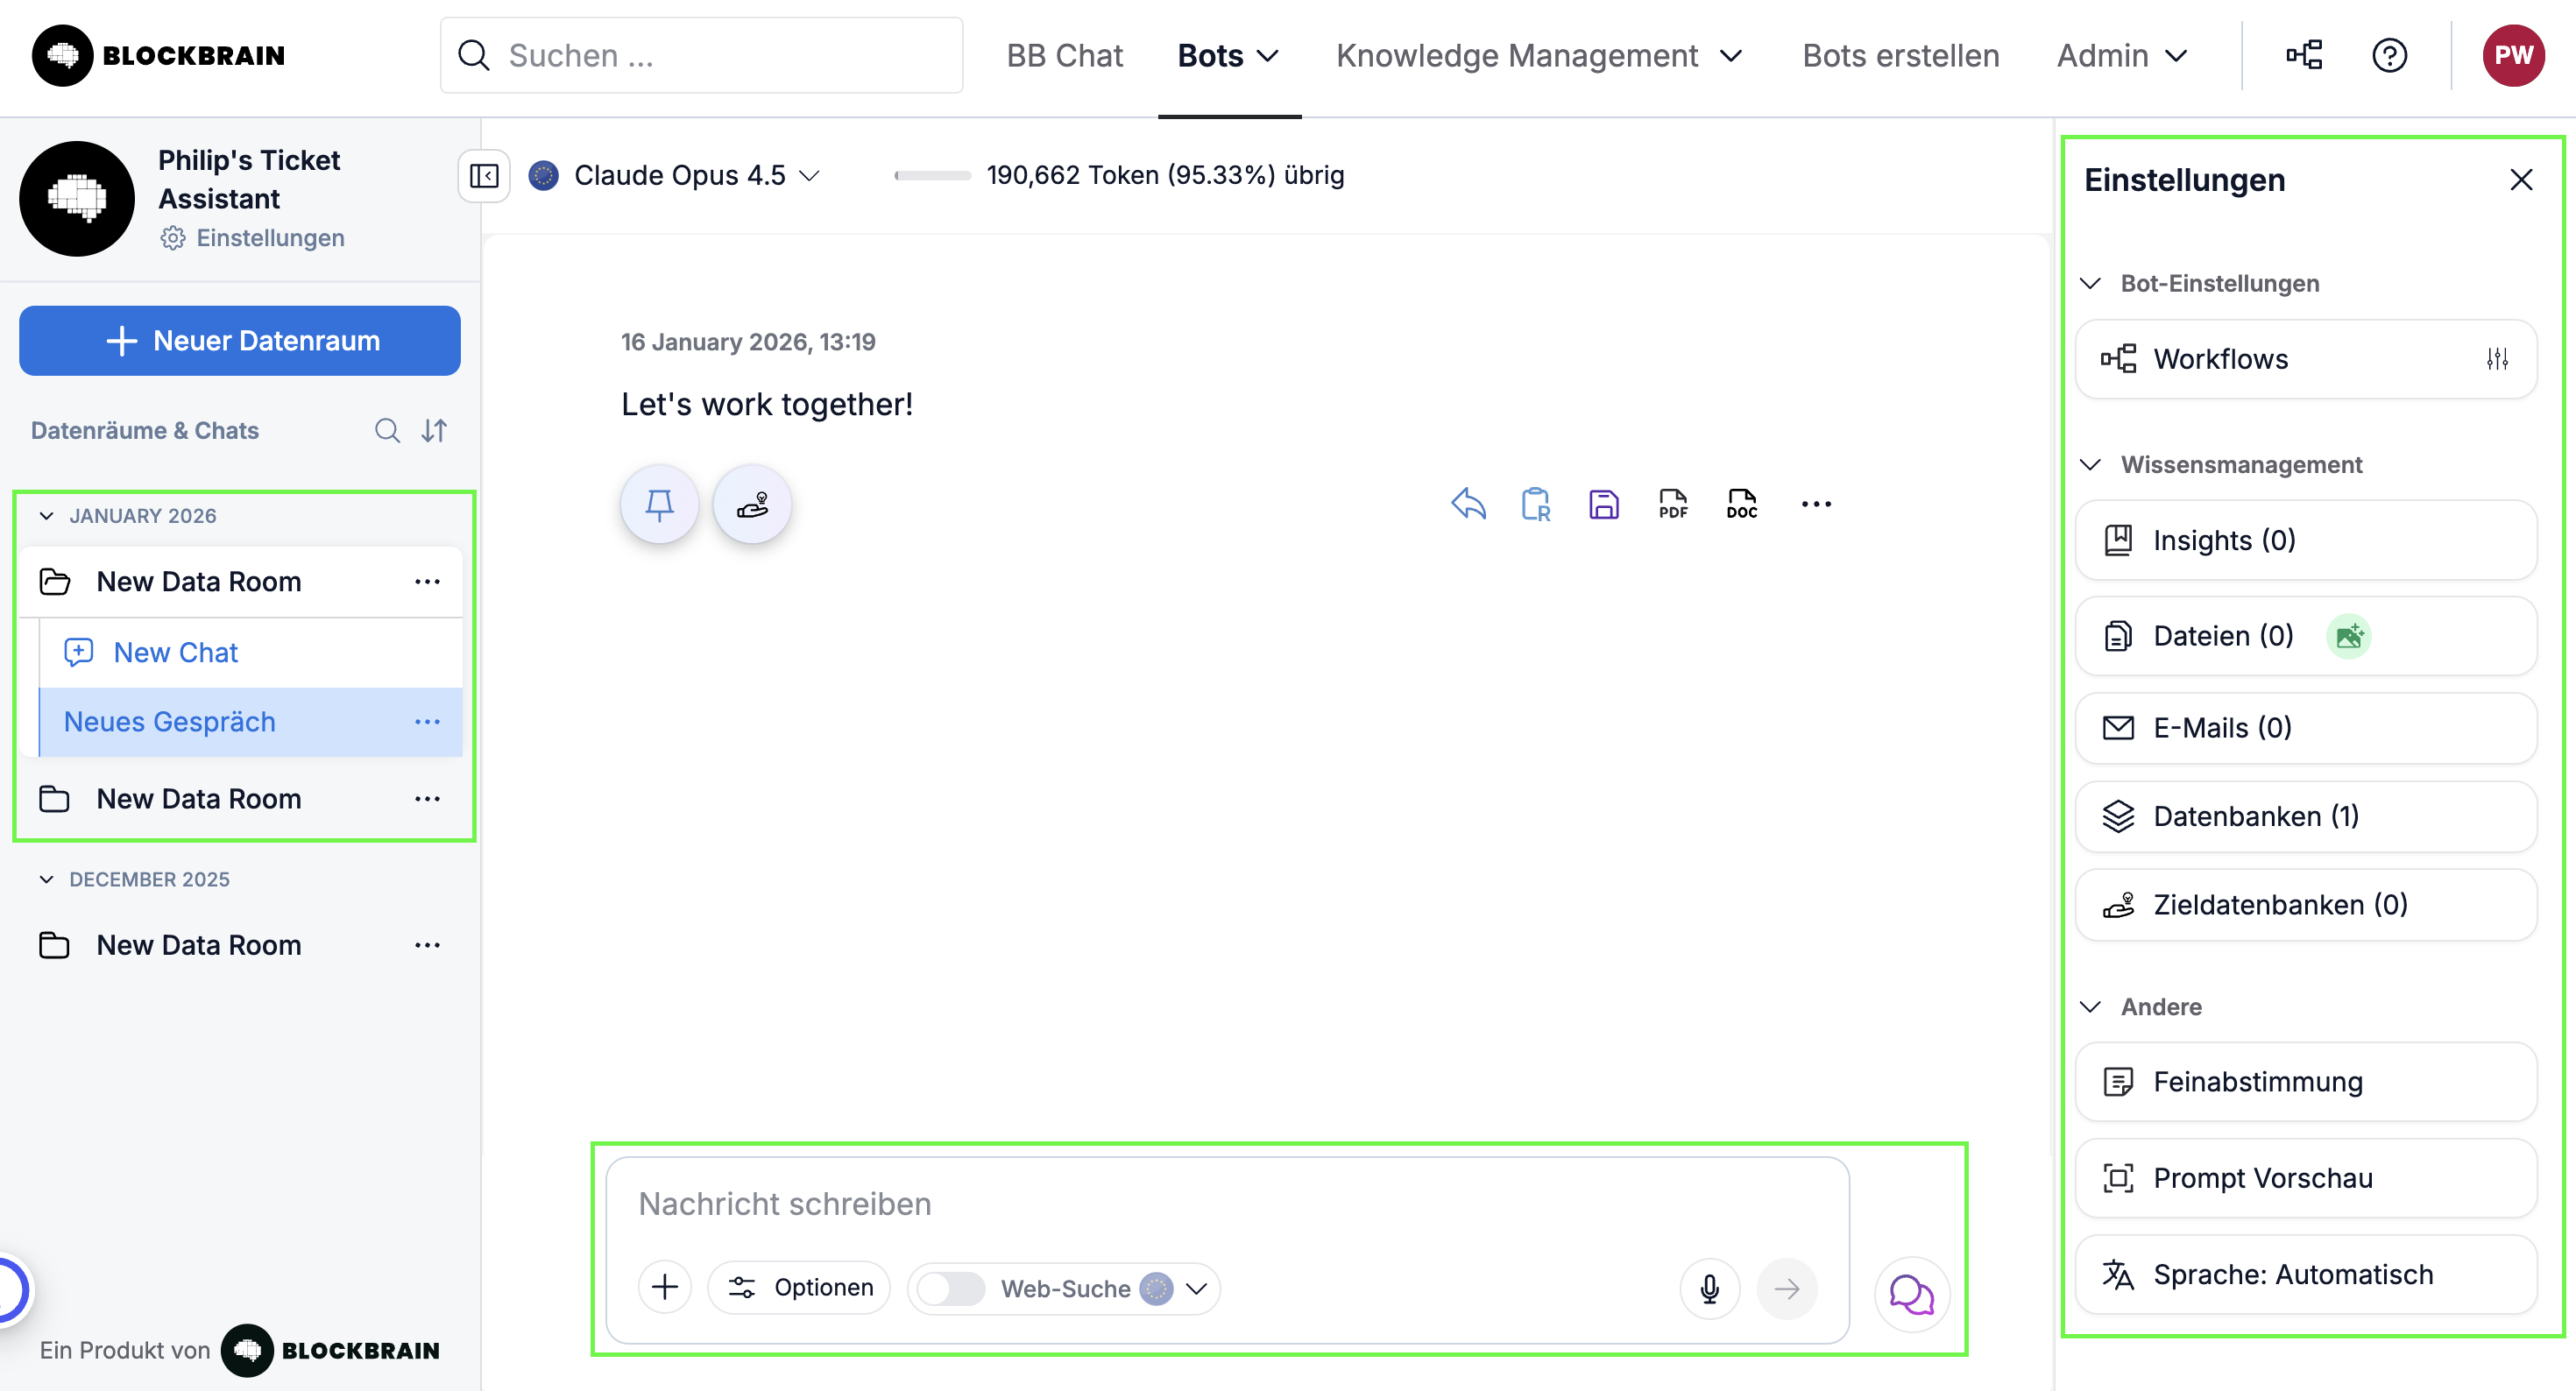Viewport: 2576px width, 1391px height.
Task: Click the save message icon
Action: pyautogui.click(x=1603, y=504)
